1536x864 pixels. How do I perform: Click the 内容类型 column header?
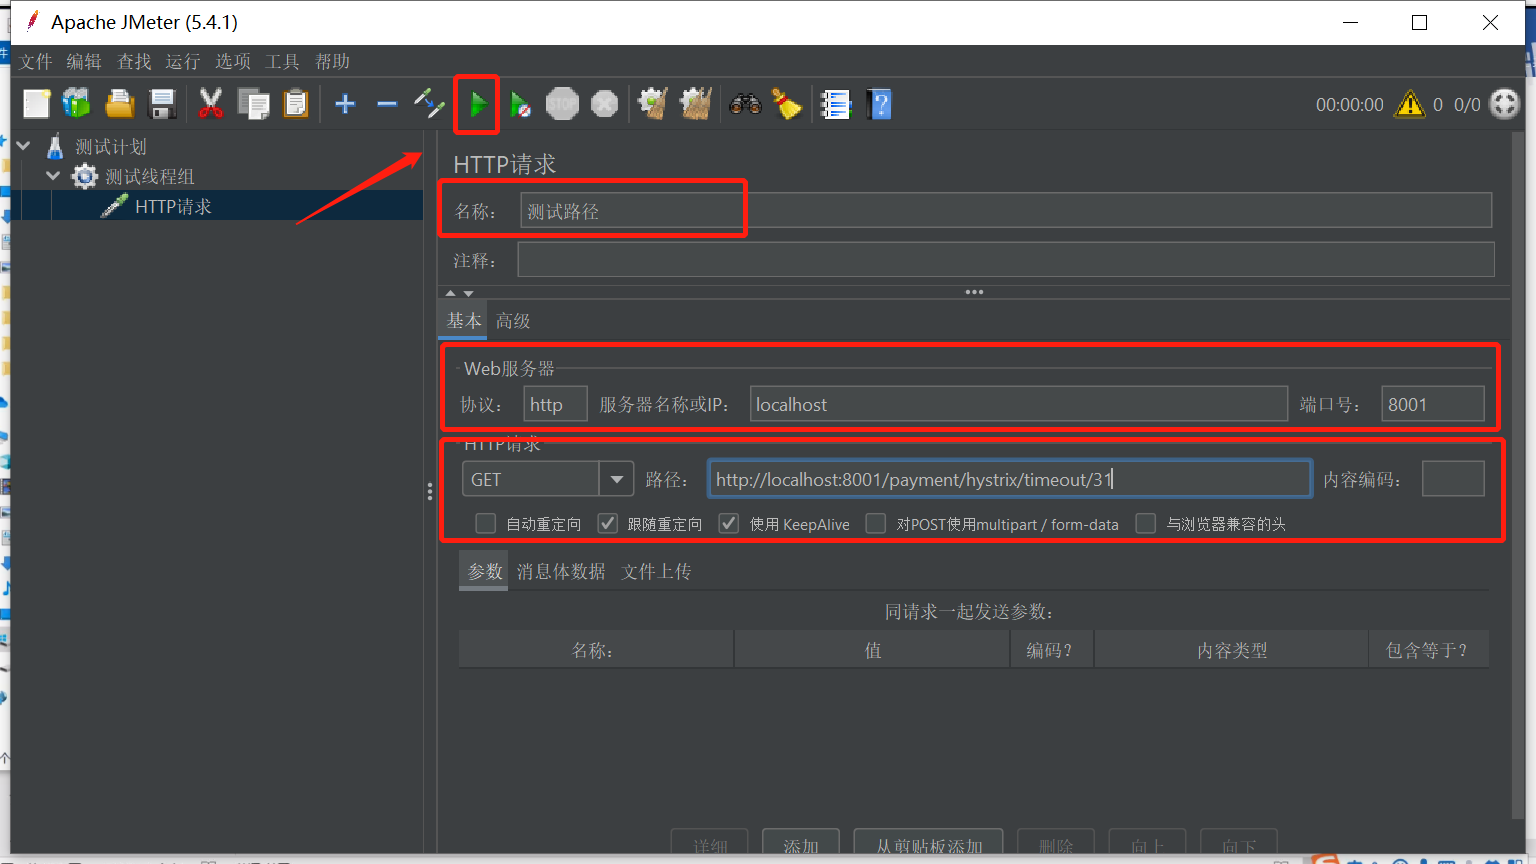coord(1232,650)
